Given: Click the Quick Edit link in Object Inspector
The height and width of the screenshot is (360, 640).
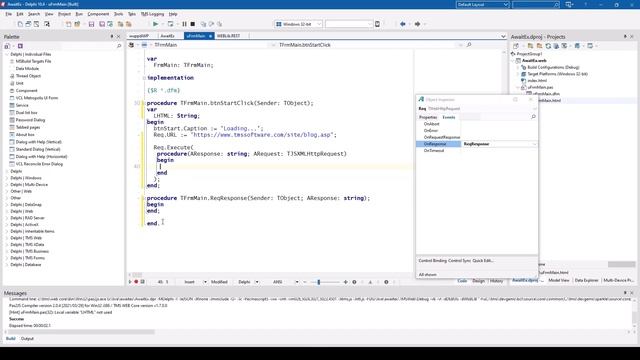Looking at the screenshot, I should click(x=483, y=260).
